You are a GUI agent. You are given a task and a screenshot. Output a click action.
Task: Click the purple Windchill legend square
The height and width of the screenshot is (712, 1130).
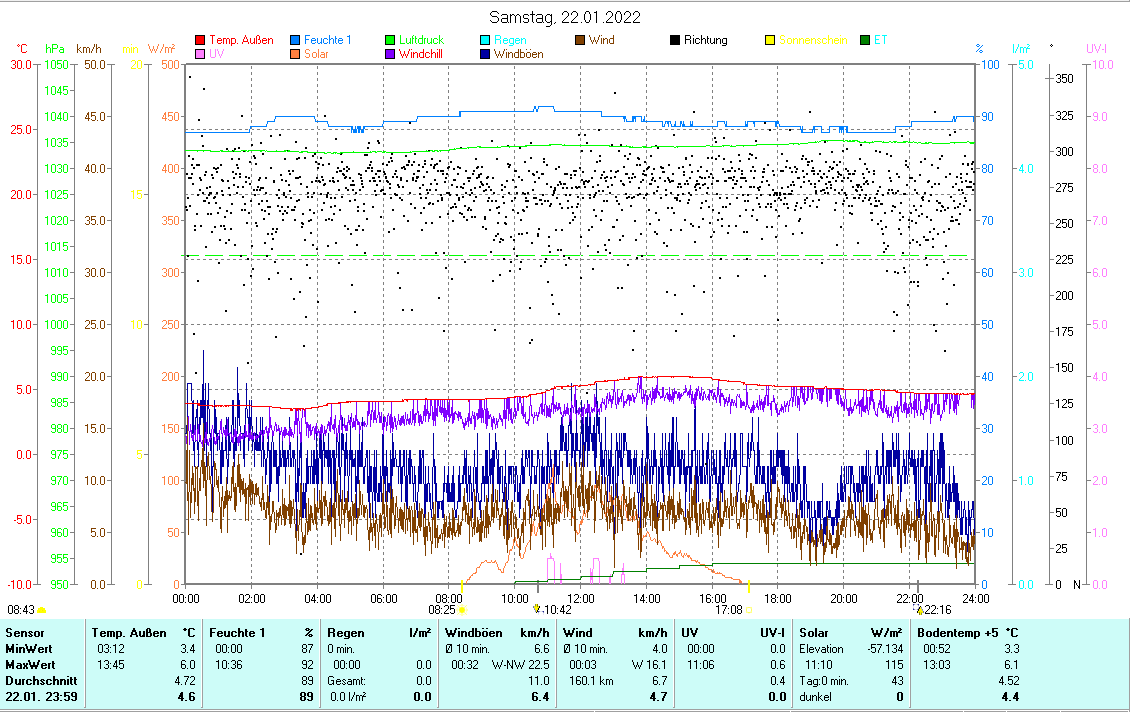pos(390,54)
